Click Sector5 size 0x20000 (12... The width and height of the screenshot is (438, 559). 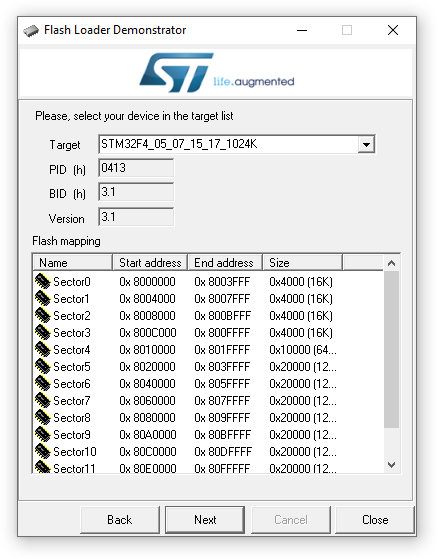pos(303,367)
